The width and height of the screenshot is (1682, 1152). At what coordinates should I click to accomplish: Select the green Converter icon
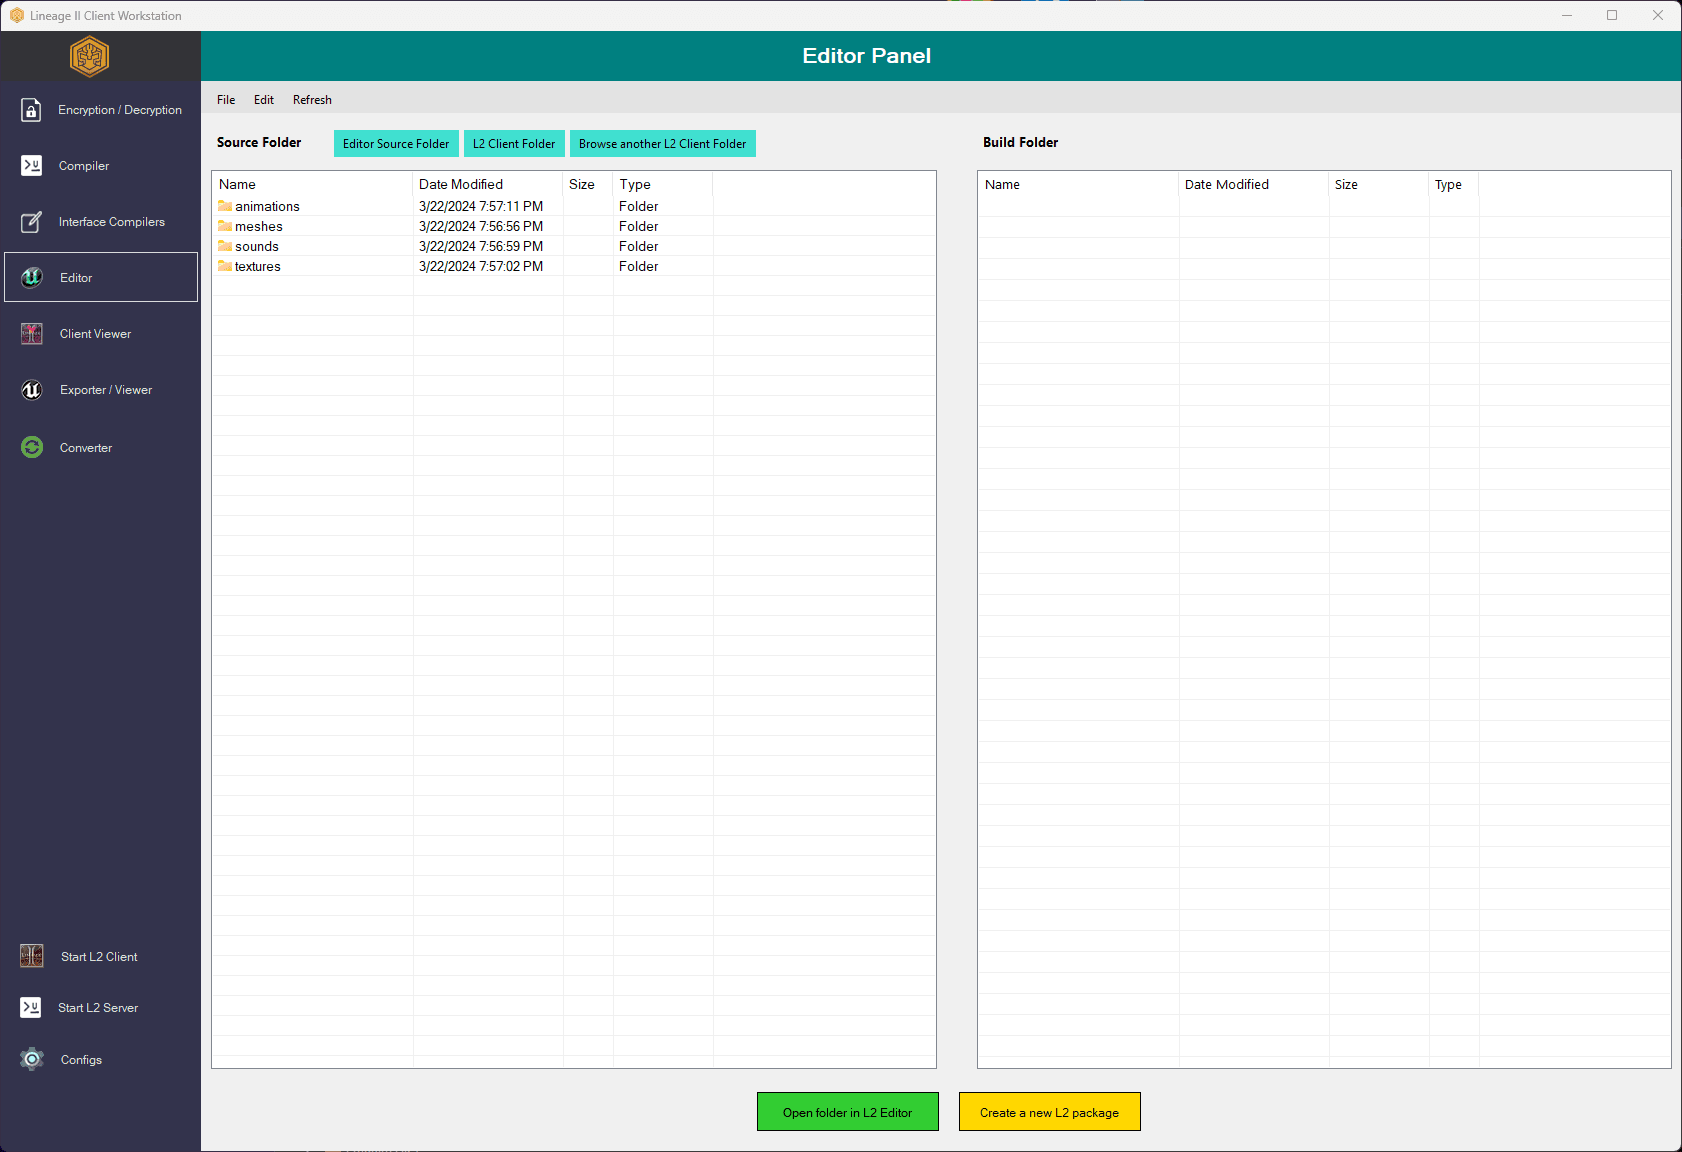click(31, 447)
